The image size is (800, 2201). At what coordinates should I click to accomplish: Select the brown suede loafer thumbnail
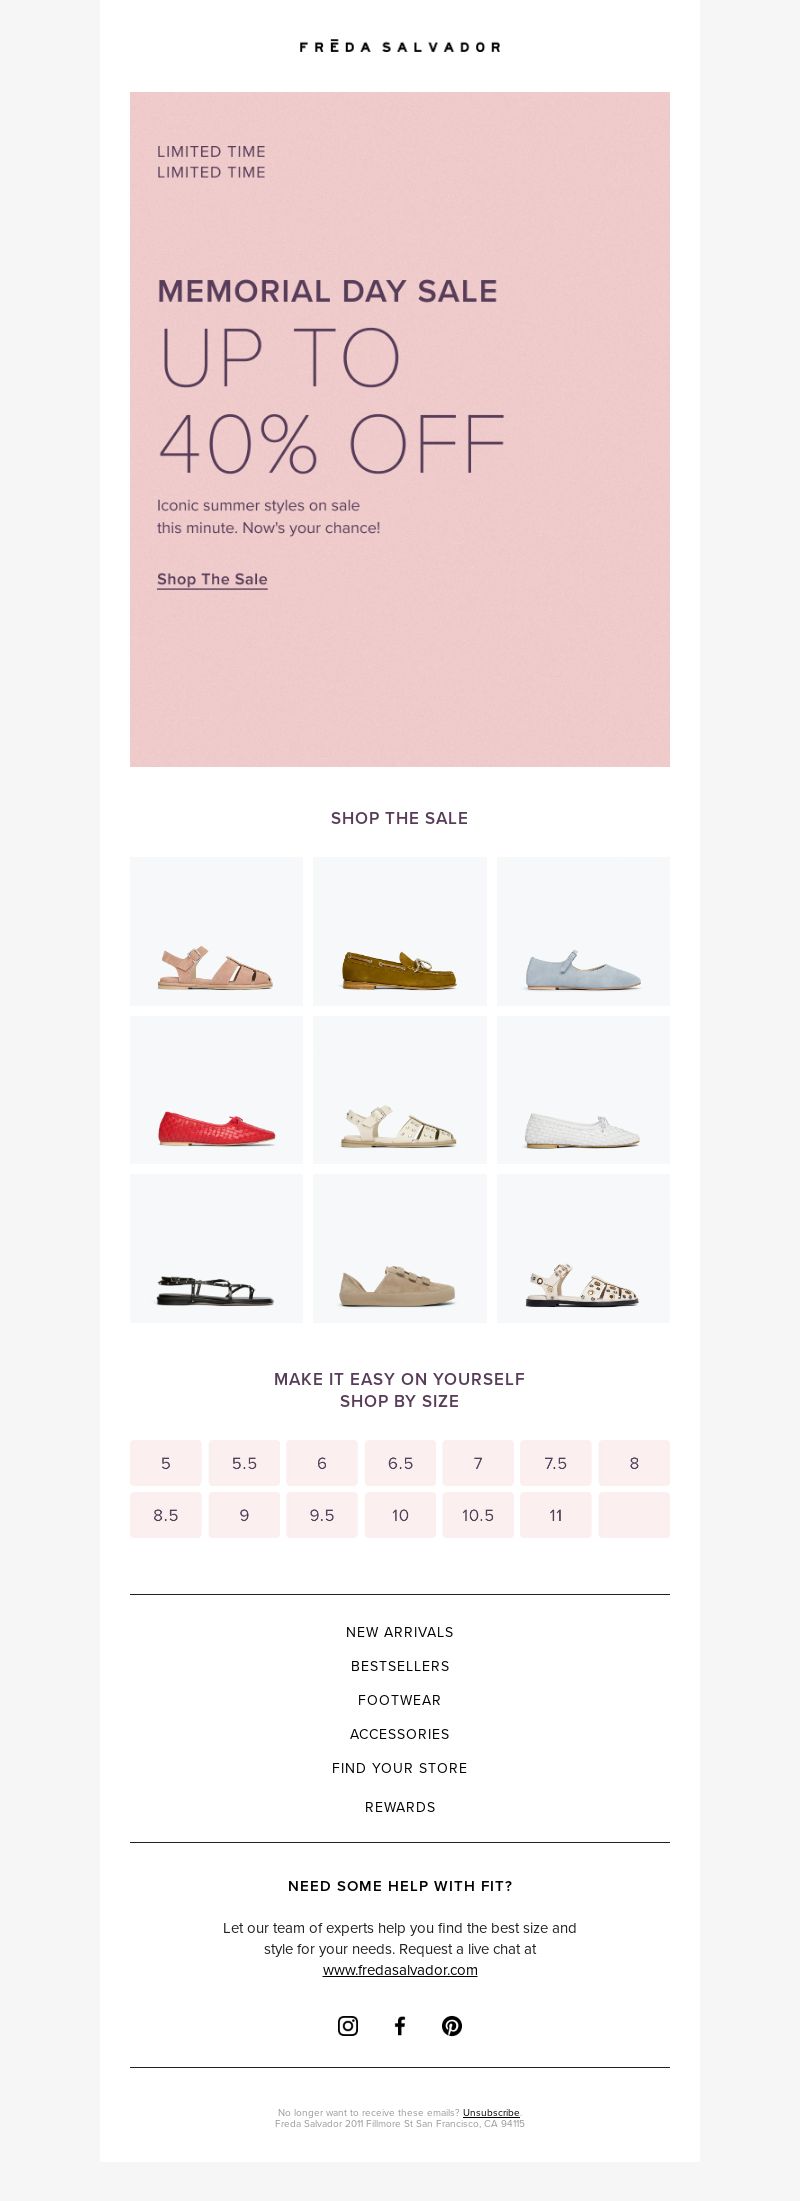[x=400, y=931]
